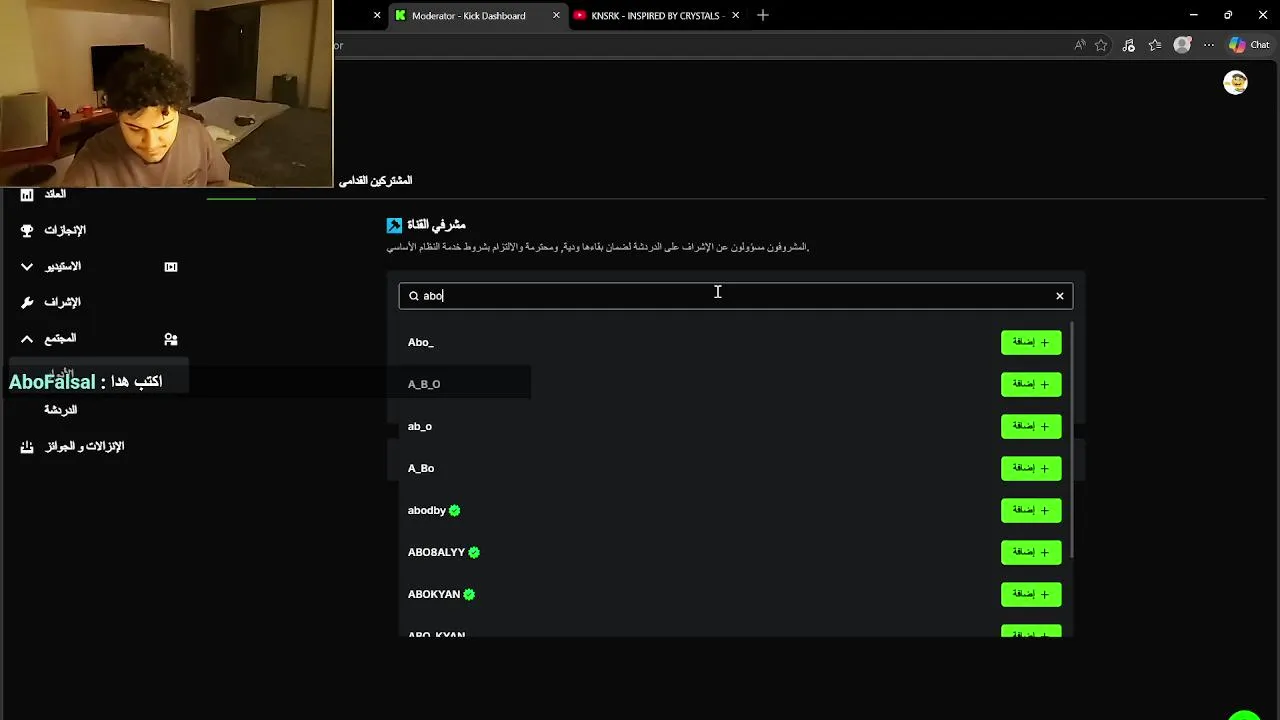Add user A_B_O as moderator
The height and width of the screenshot is (720, 1280).
(x=1031, y=384)
